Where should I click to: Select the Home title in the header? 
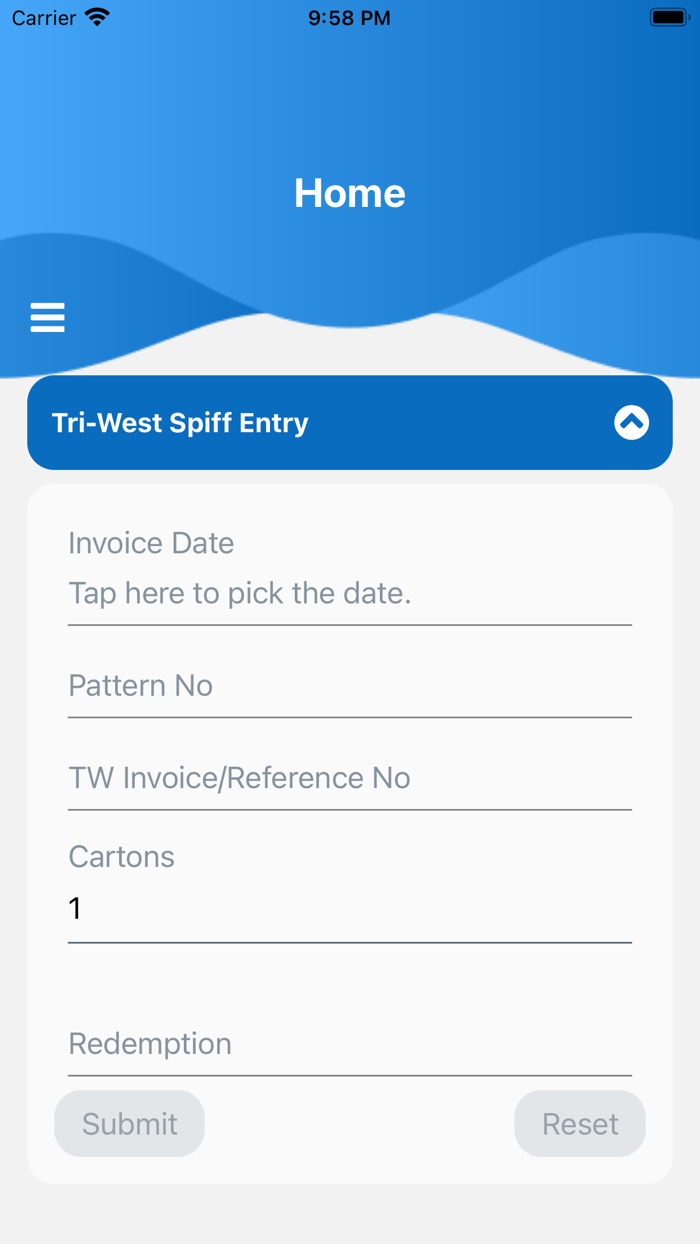(349, 192)
